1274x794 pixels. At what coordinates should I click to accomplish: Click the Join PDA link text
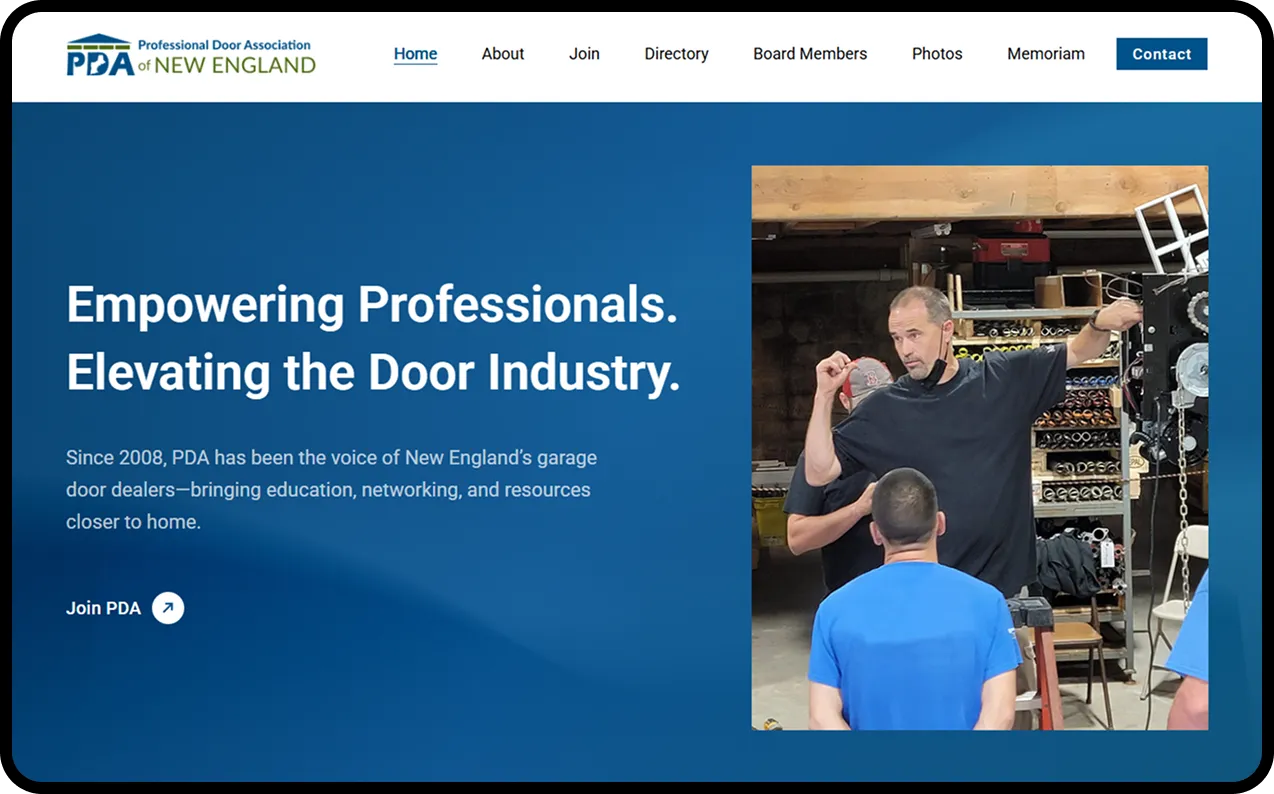pos(103,608)
